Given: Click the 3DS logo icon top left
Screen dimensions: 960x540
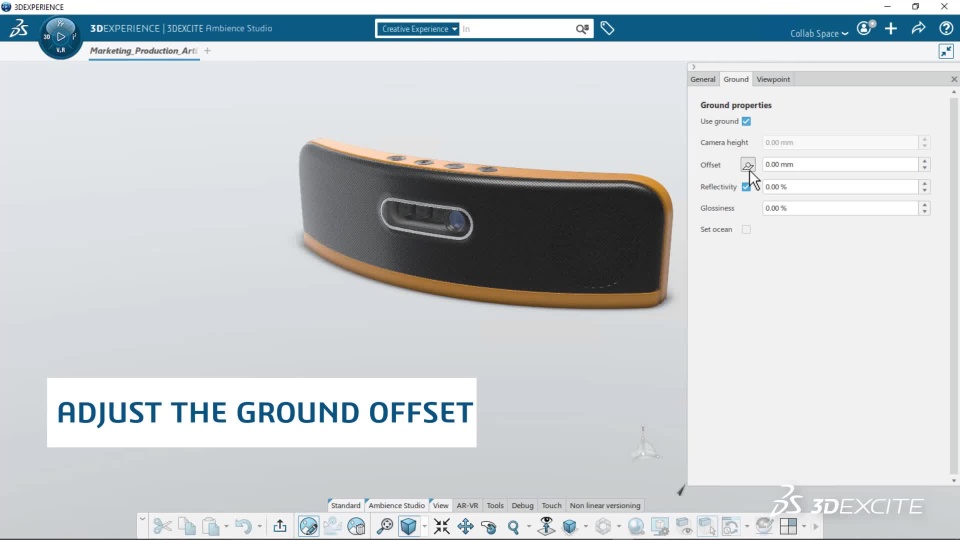Looking at the screenshot, I should coord(18,28).
